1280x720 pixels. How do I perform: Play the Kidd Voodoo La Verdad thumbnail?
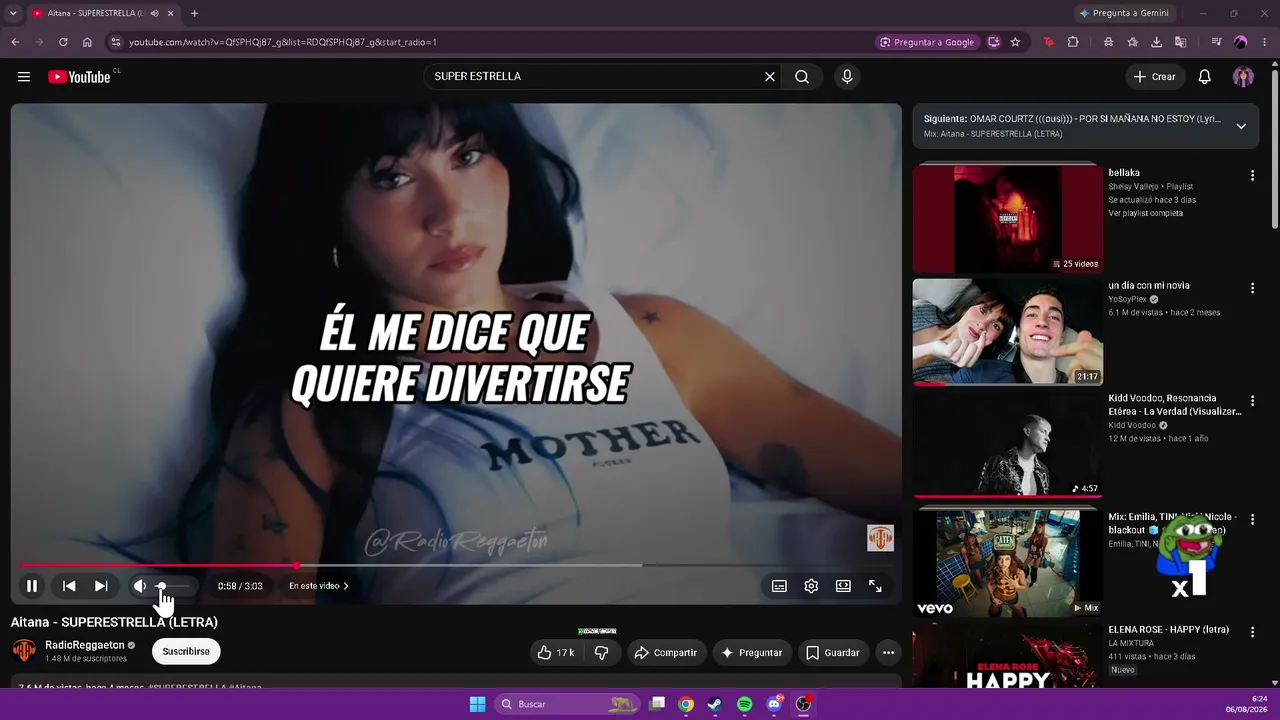[x=1008, y=444]
